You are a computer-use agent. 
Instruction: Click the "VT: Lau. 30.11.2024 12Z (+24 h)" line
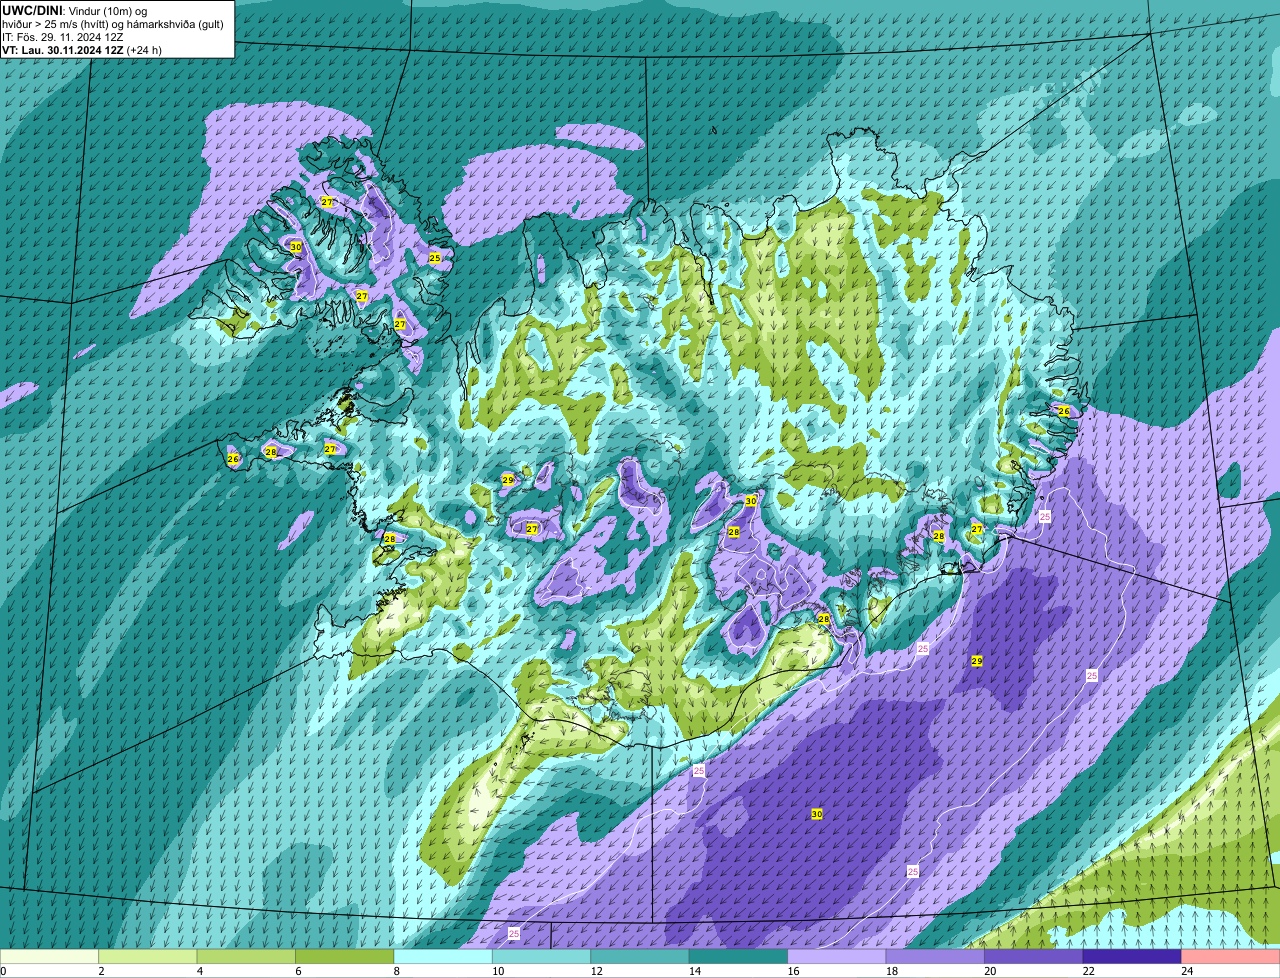82,49
